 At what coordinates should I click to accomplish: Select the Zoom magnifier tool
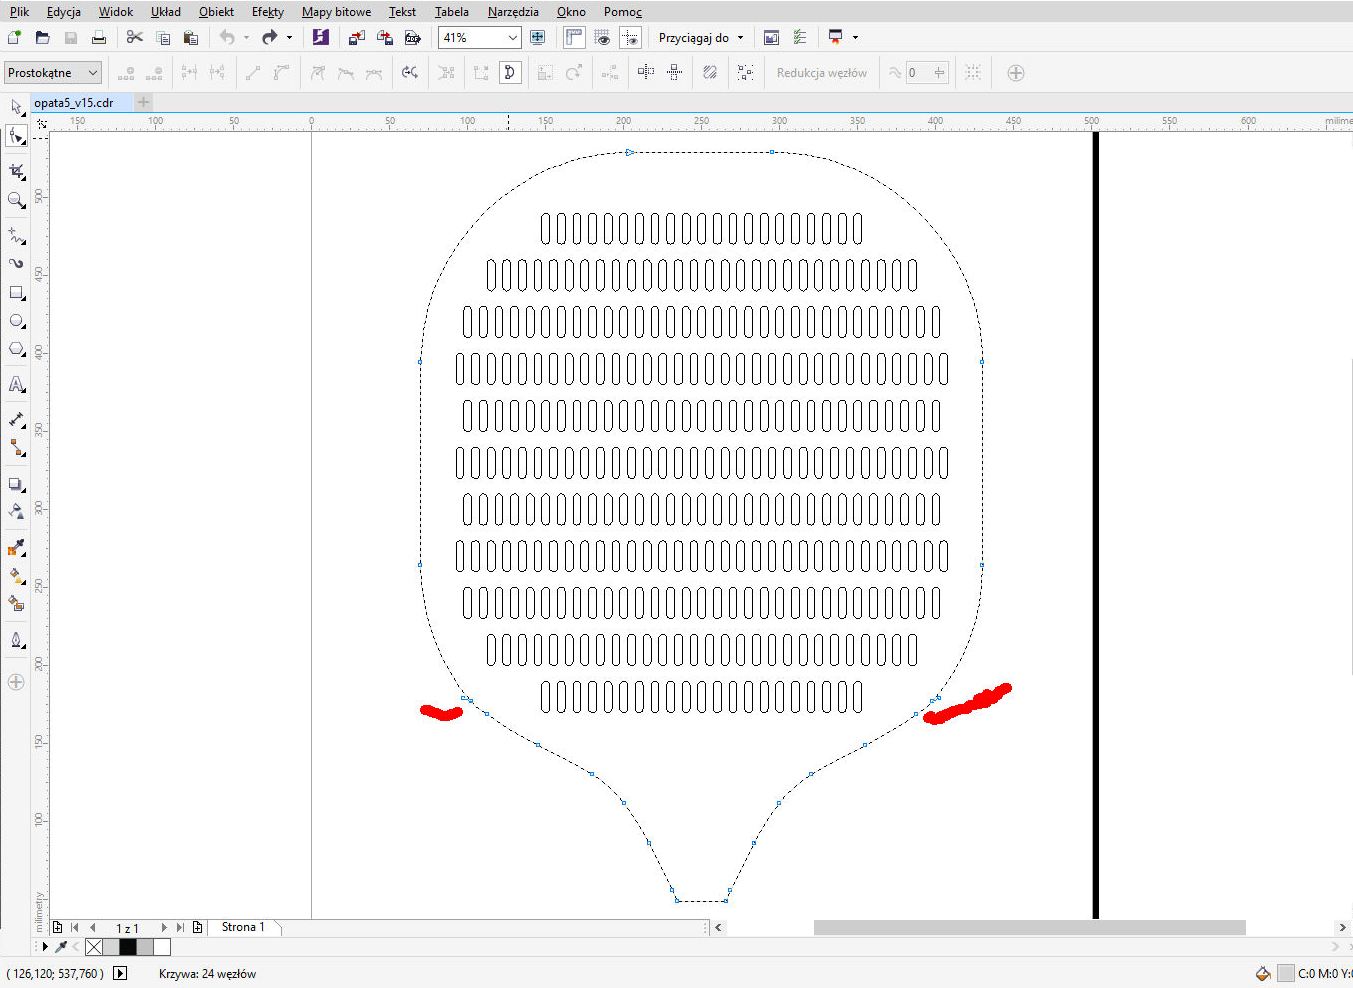coord(16,200)
